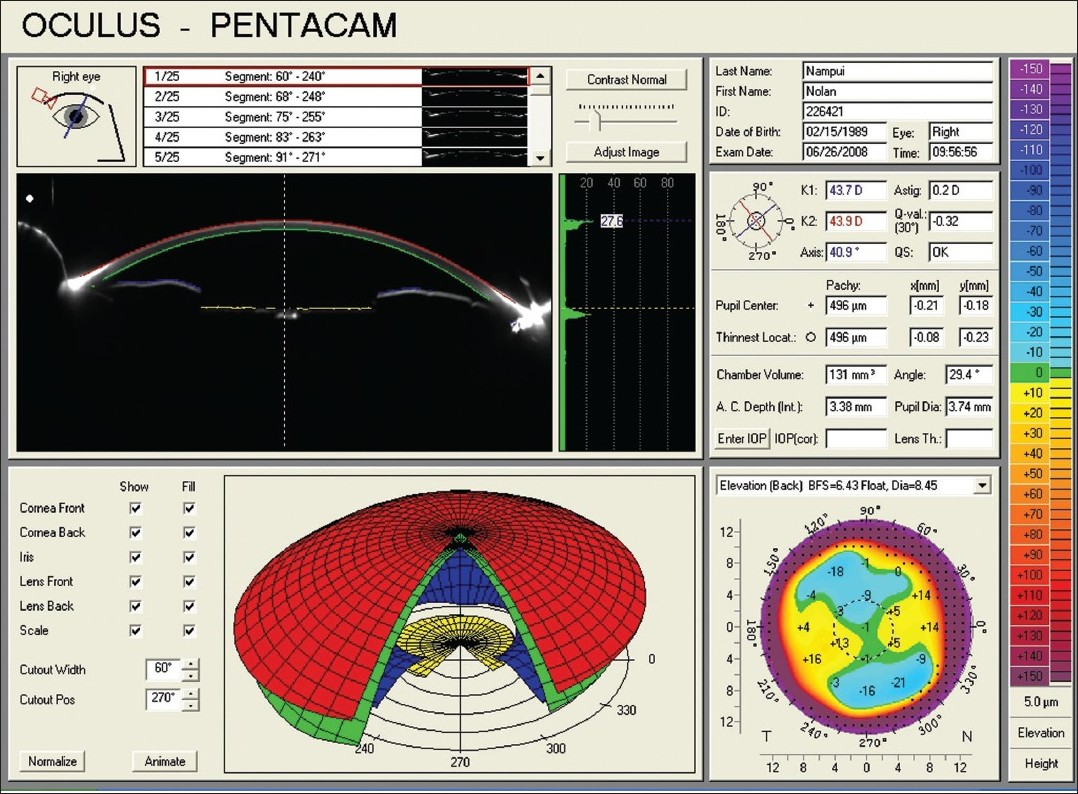
Task: Click the Time field 09:56:56
Action: point(961,152)
